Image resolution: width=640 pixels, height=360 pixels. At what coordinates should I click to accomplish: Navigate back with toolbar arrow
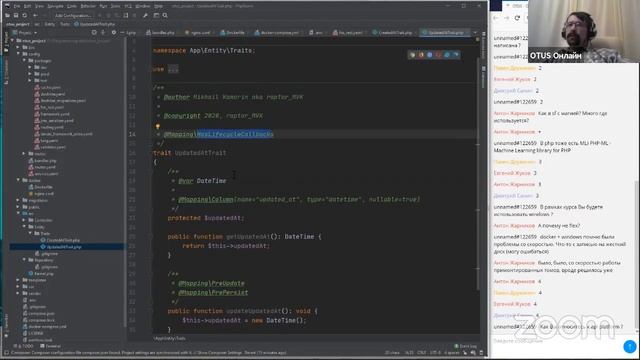pos(36,16)
